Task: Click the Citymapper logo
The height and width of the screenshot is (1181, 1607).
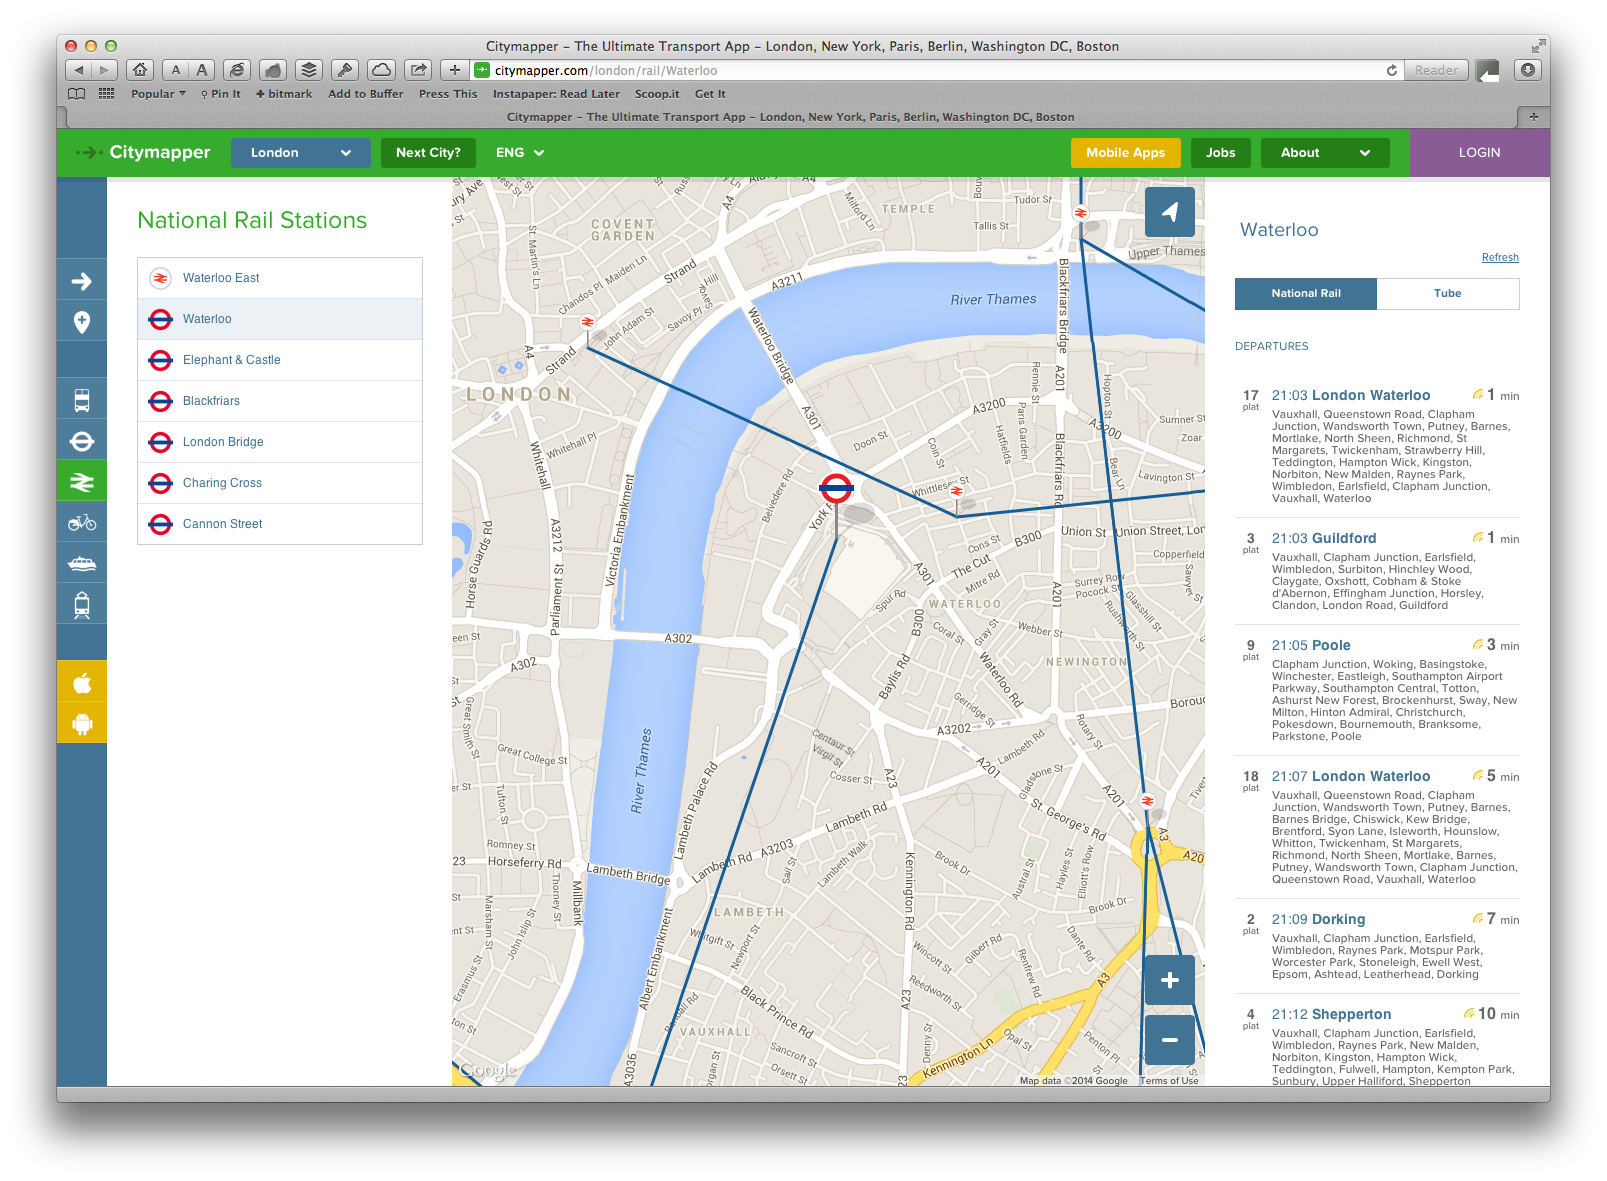Action: coord(144,152)
